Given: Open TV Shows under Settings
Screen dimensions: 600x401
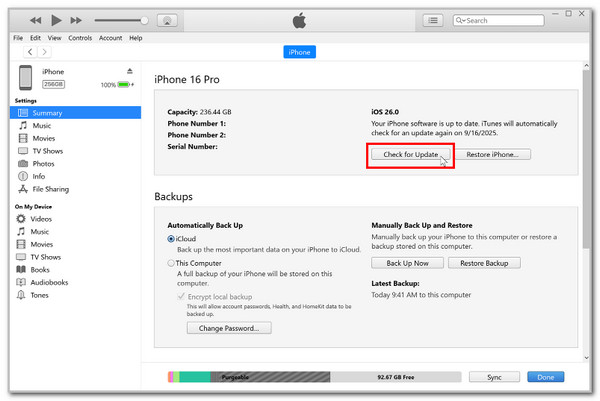Looking at the screenshot, I should coord(40,151).
